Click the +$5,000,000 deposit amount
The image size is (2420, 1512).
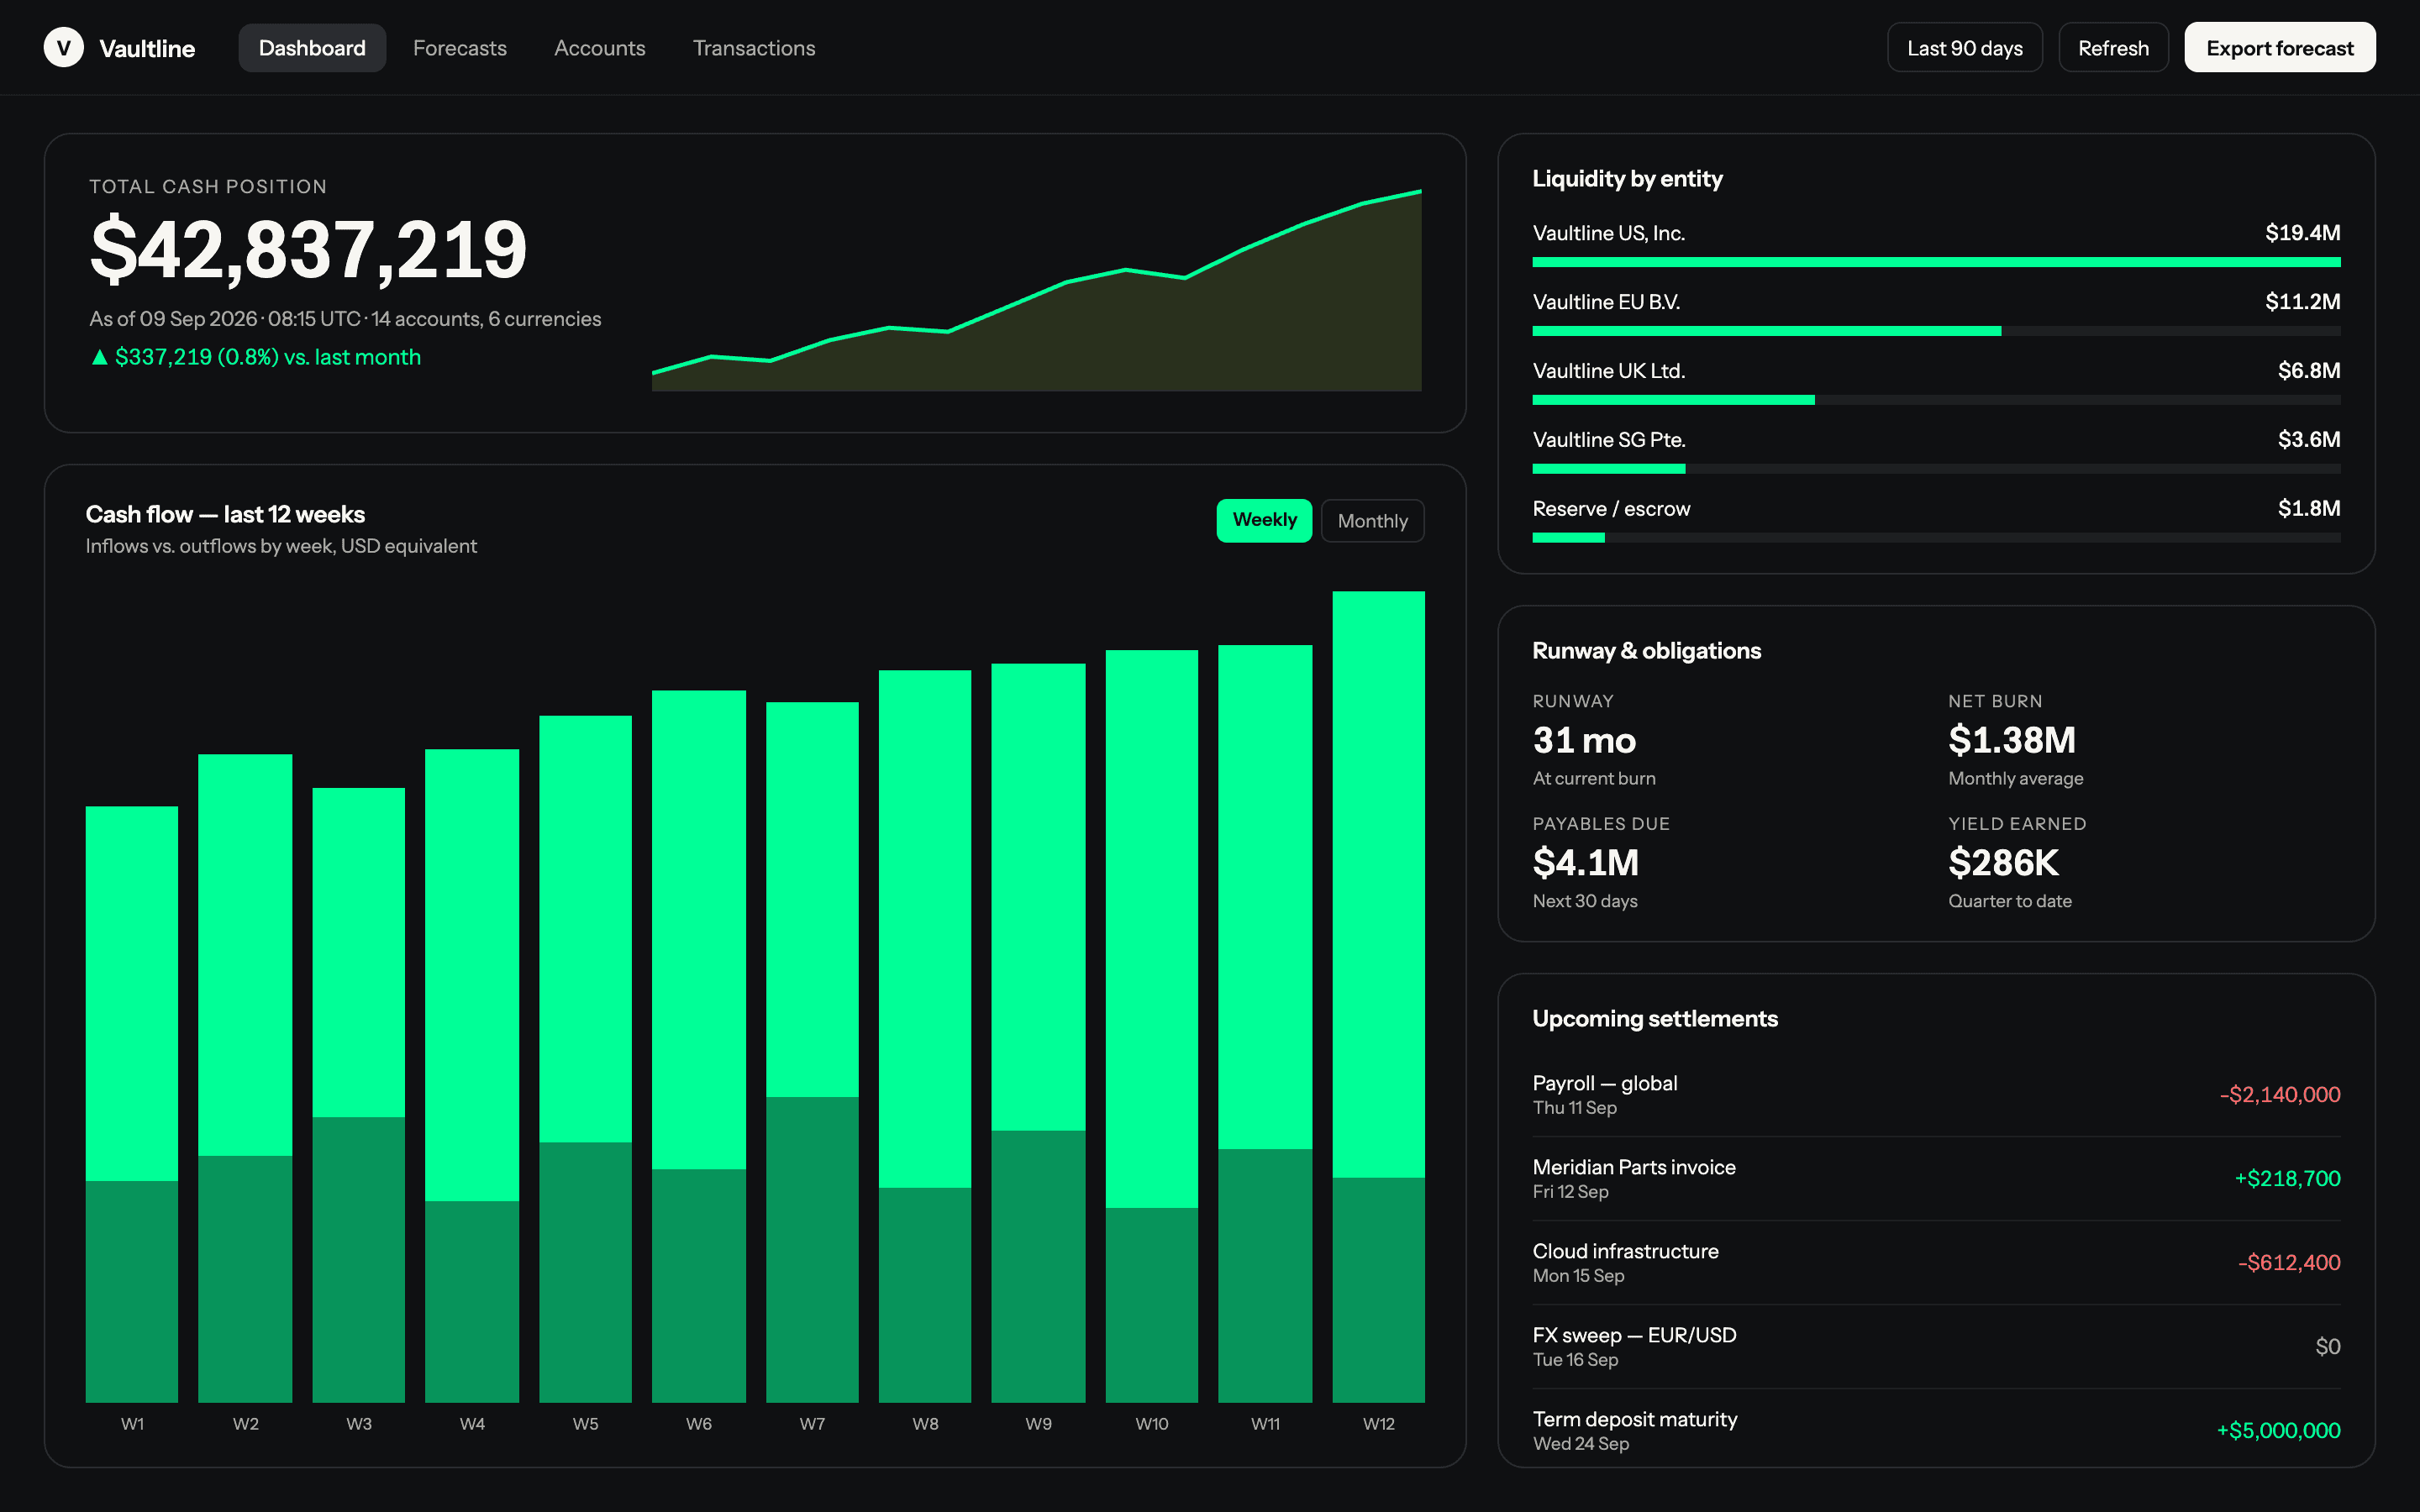click(2278, 1431)
